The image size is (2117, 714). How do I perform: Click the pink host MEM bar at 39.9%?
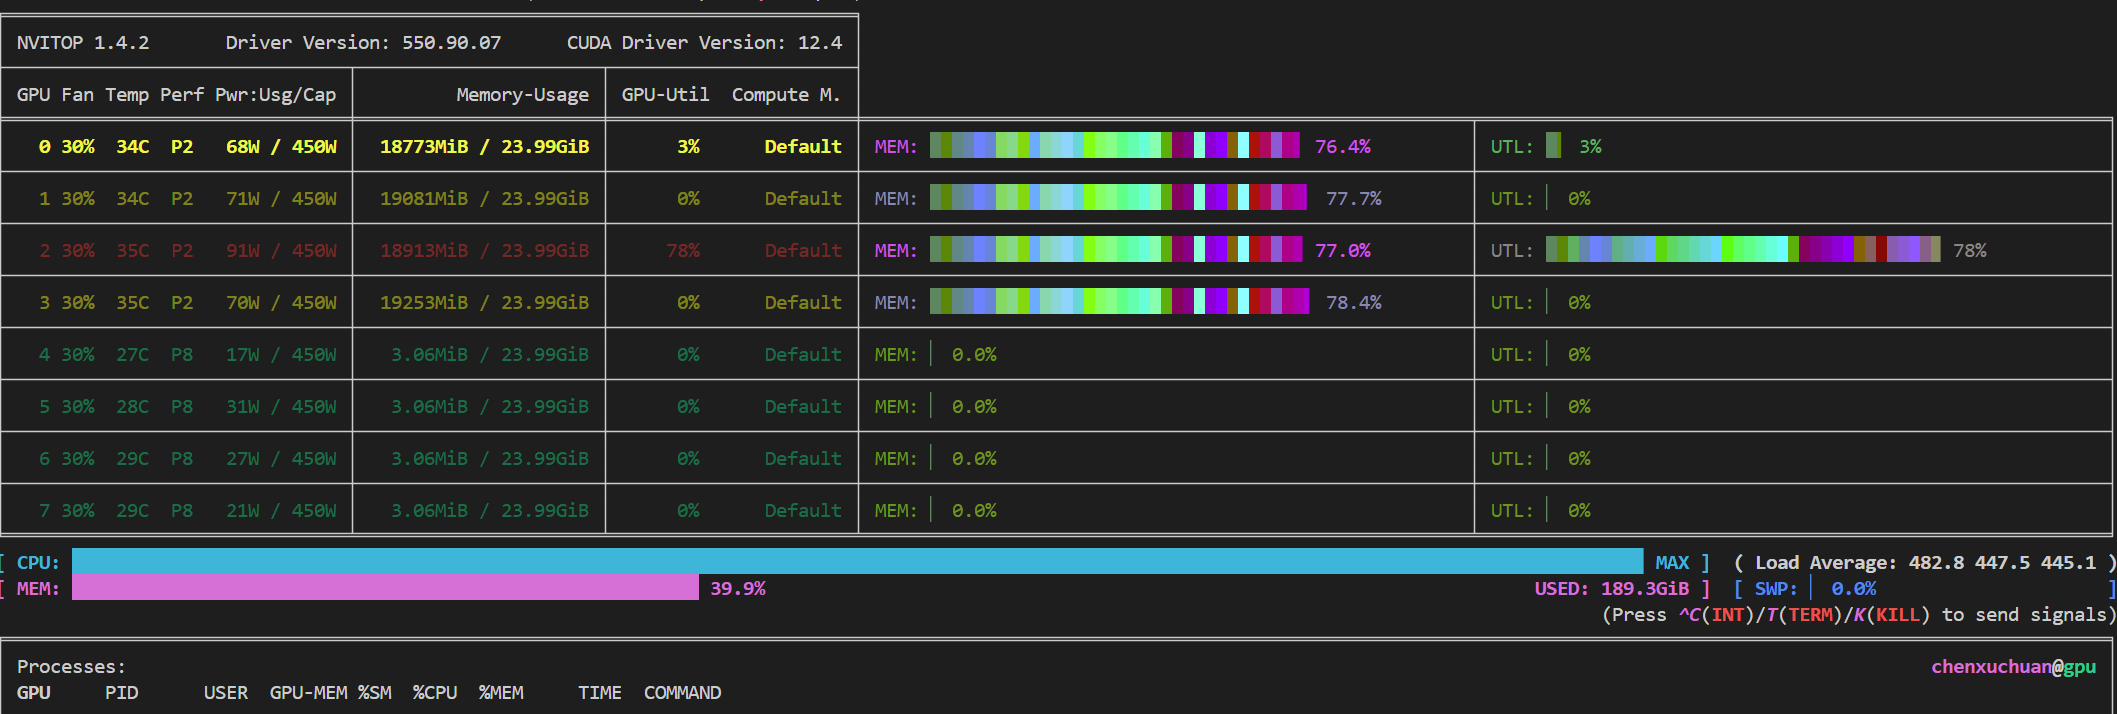pyautogui.click(x=385, y=589)
